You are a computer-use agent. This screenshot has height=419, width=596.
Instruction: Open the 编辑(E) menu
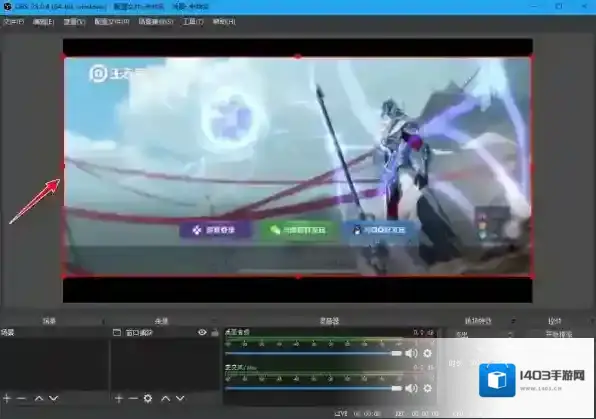(43, 22)
